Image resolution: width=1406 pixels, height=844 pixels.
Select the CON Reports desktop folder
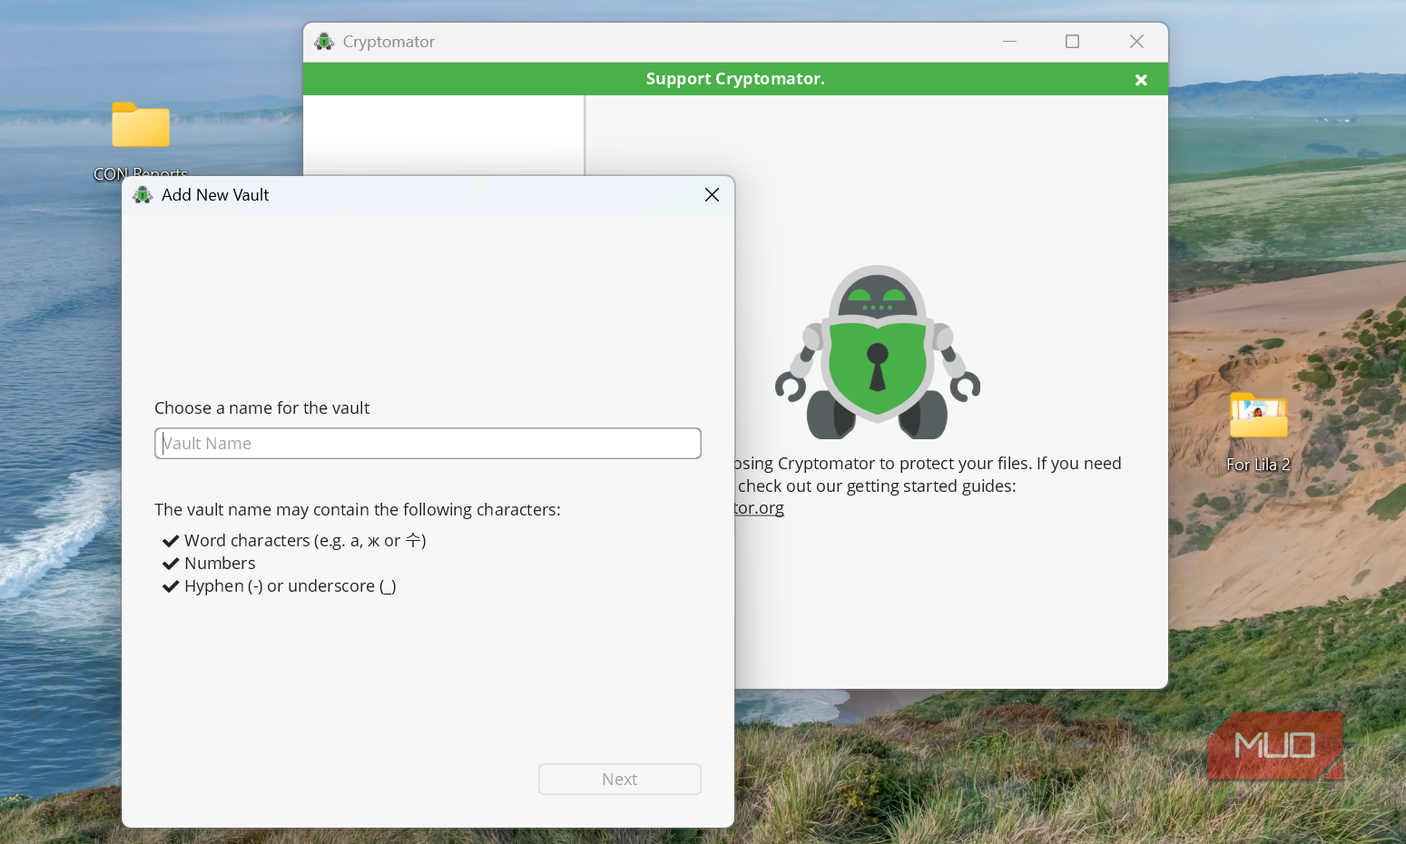coord(141,141)
